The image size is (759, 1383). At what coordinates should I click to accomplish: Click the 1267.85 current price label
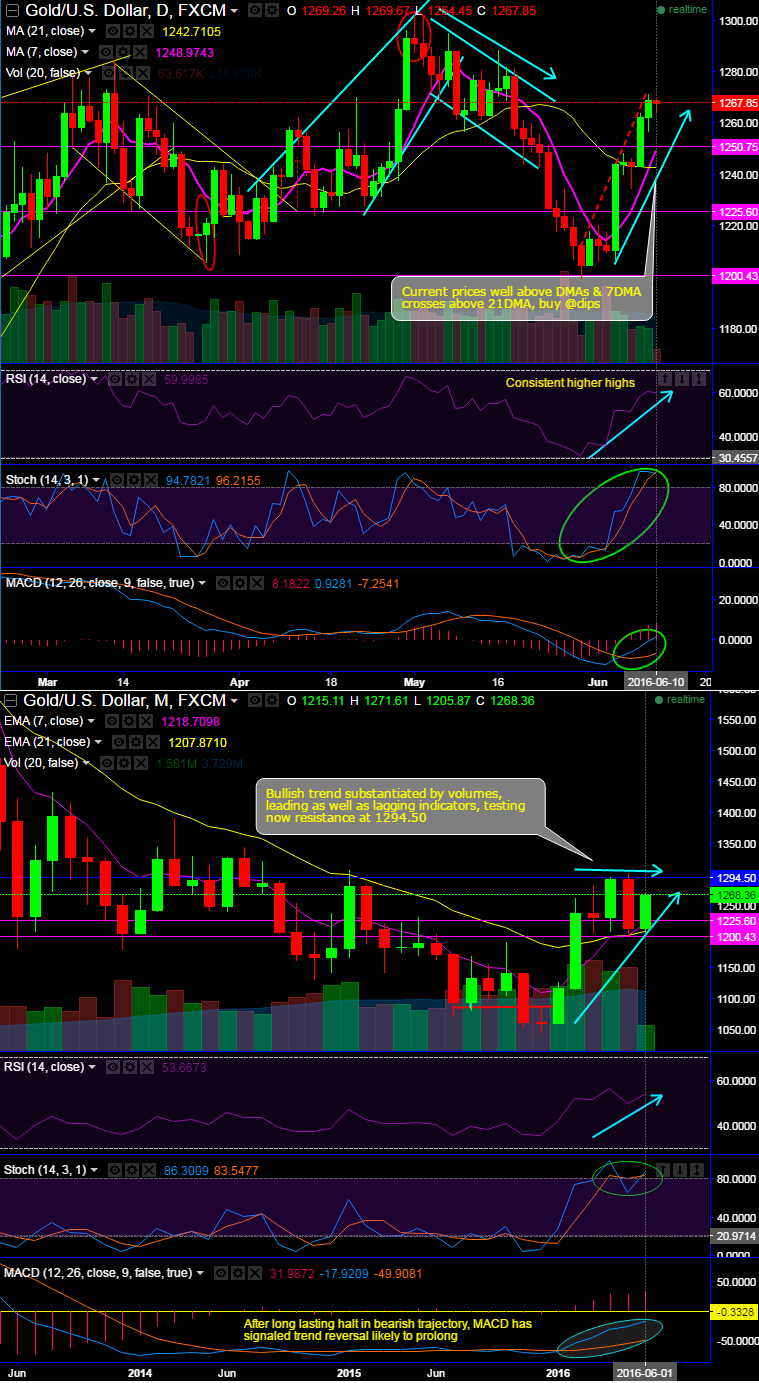[733, 102]
